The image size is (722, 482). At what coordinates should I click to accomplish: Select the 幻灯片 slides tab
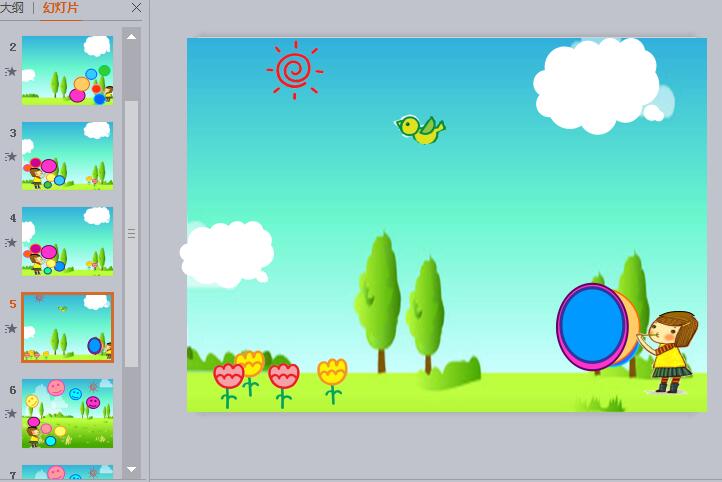click(x=60, y=8)
